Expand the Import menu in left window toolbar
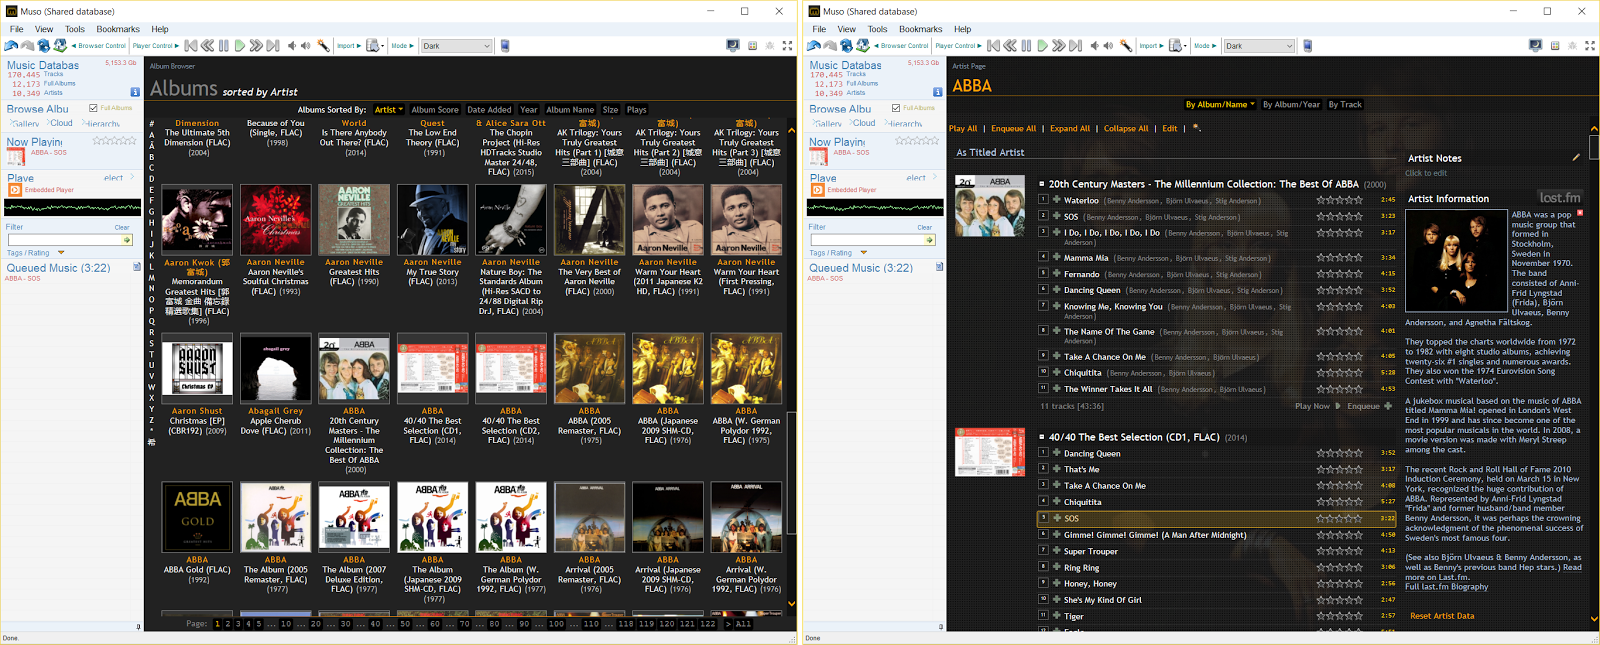 tap(347, 46)
